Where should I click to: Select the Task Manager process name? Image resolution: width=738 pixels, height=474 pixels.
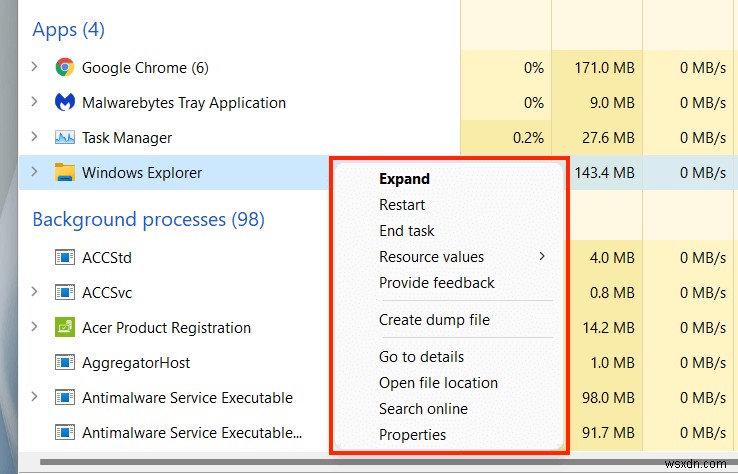click(x=127, y=138)
